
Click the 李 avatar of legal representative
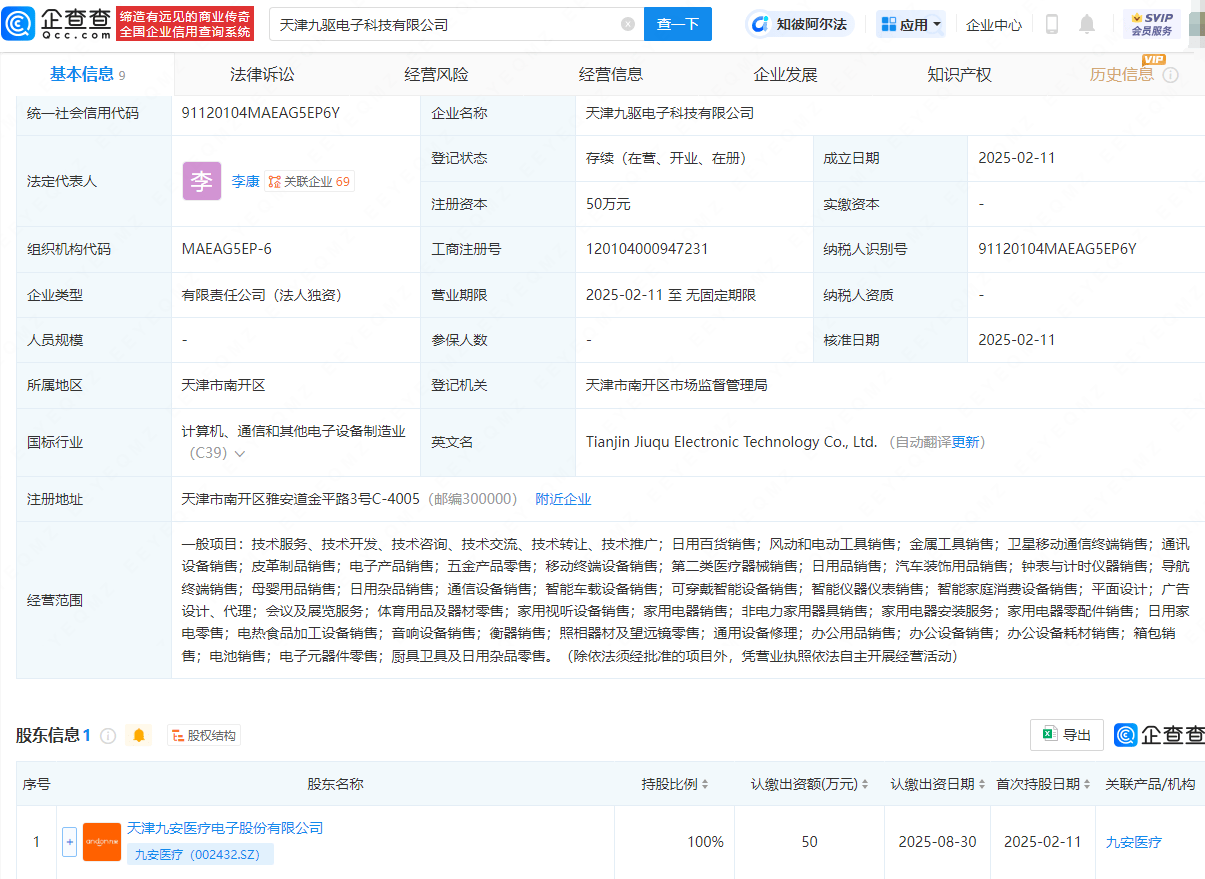coord(201,181)
